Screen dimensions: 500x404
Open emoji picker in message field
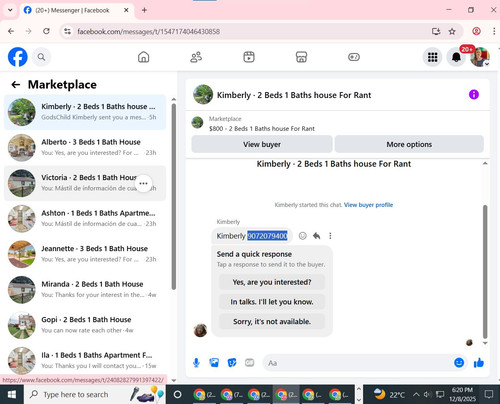point(459,363)
